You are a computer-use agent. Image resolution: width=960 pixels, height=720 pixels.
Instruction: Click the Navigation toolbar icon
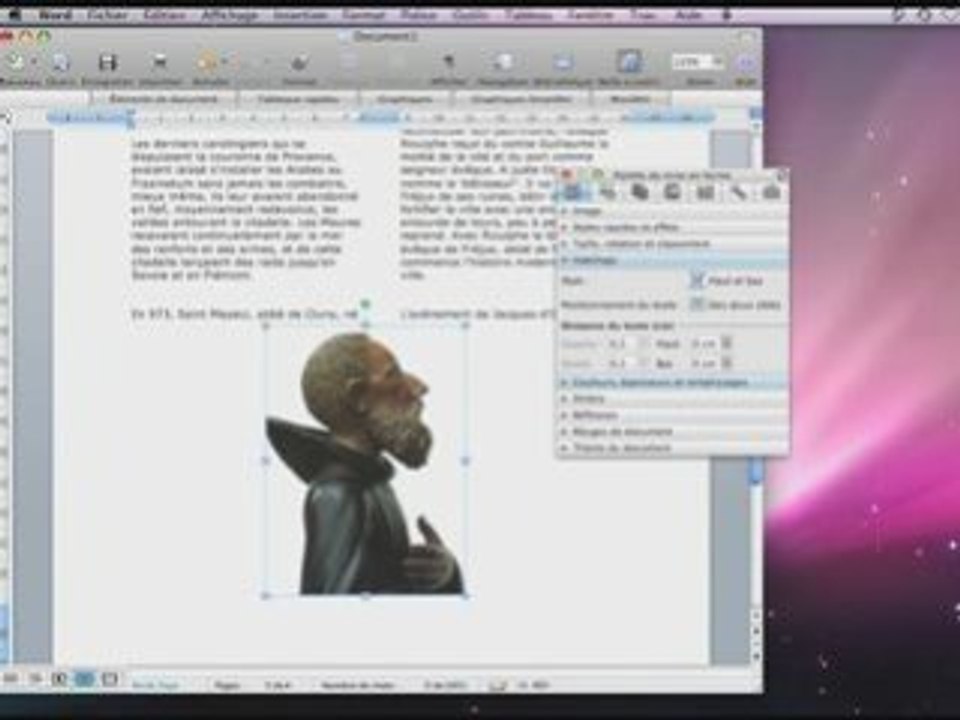(504, 62)
